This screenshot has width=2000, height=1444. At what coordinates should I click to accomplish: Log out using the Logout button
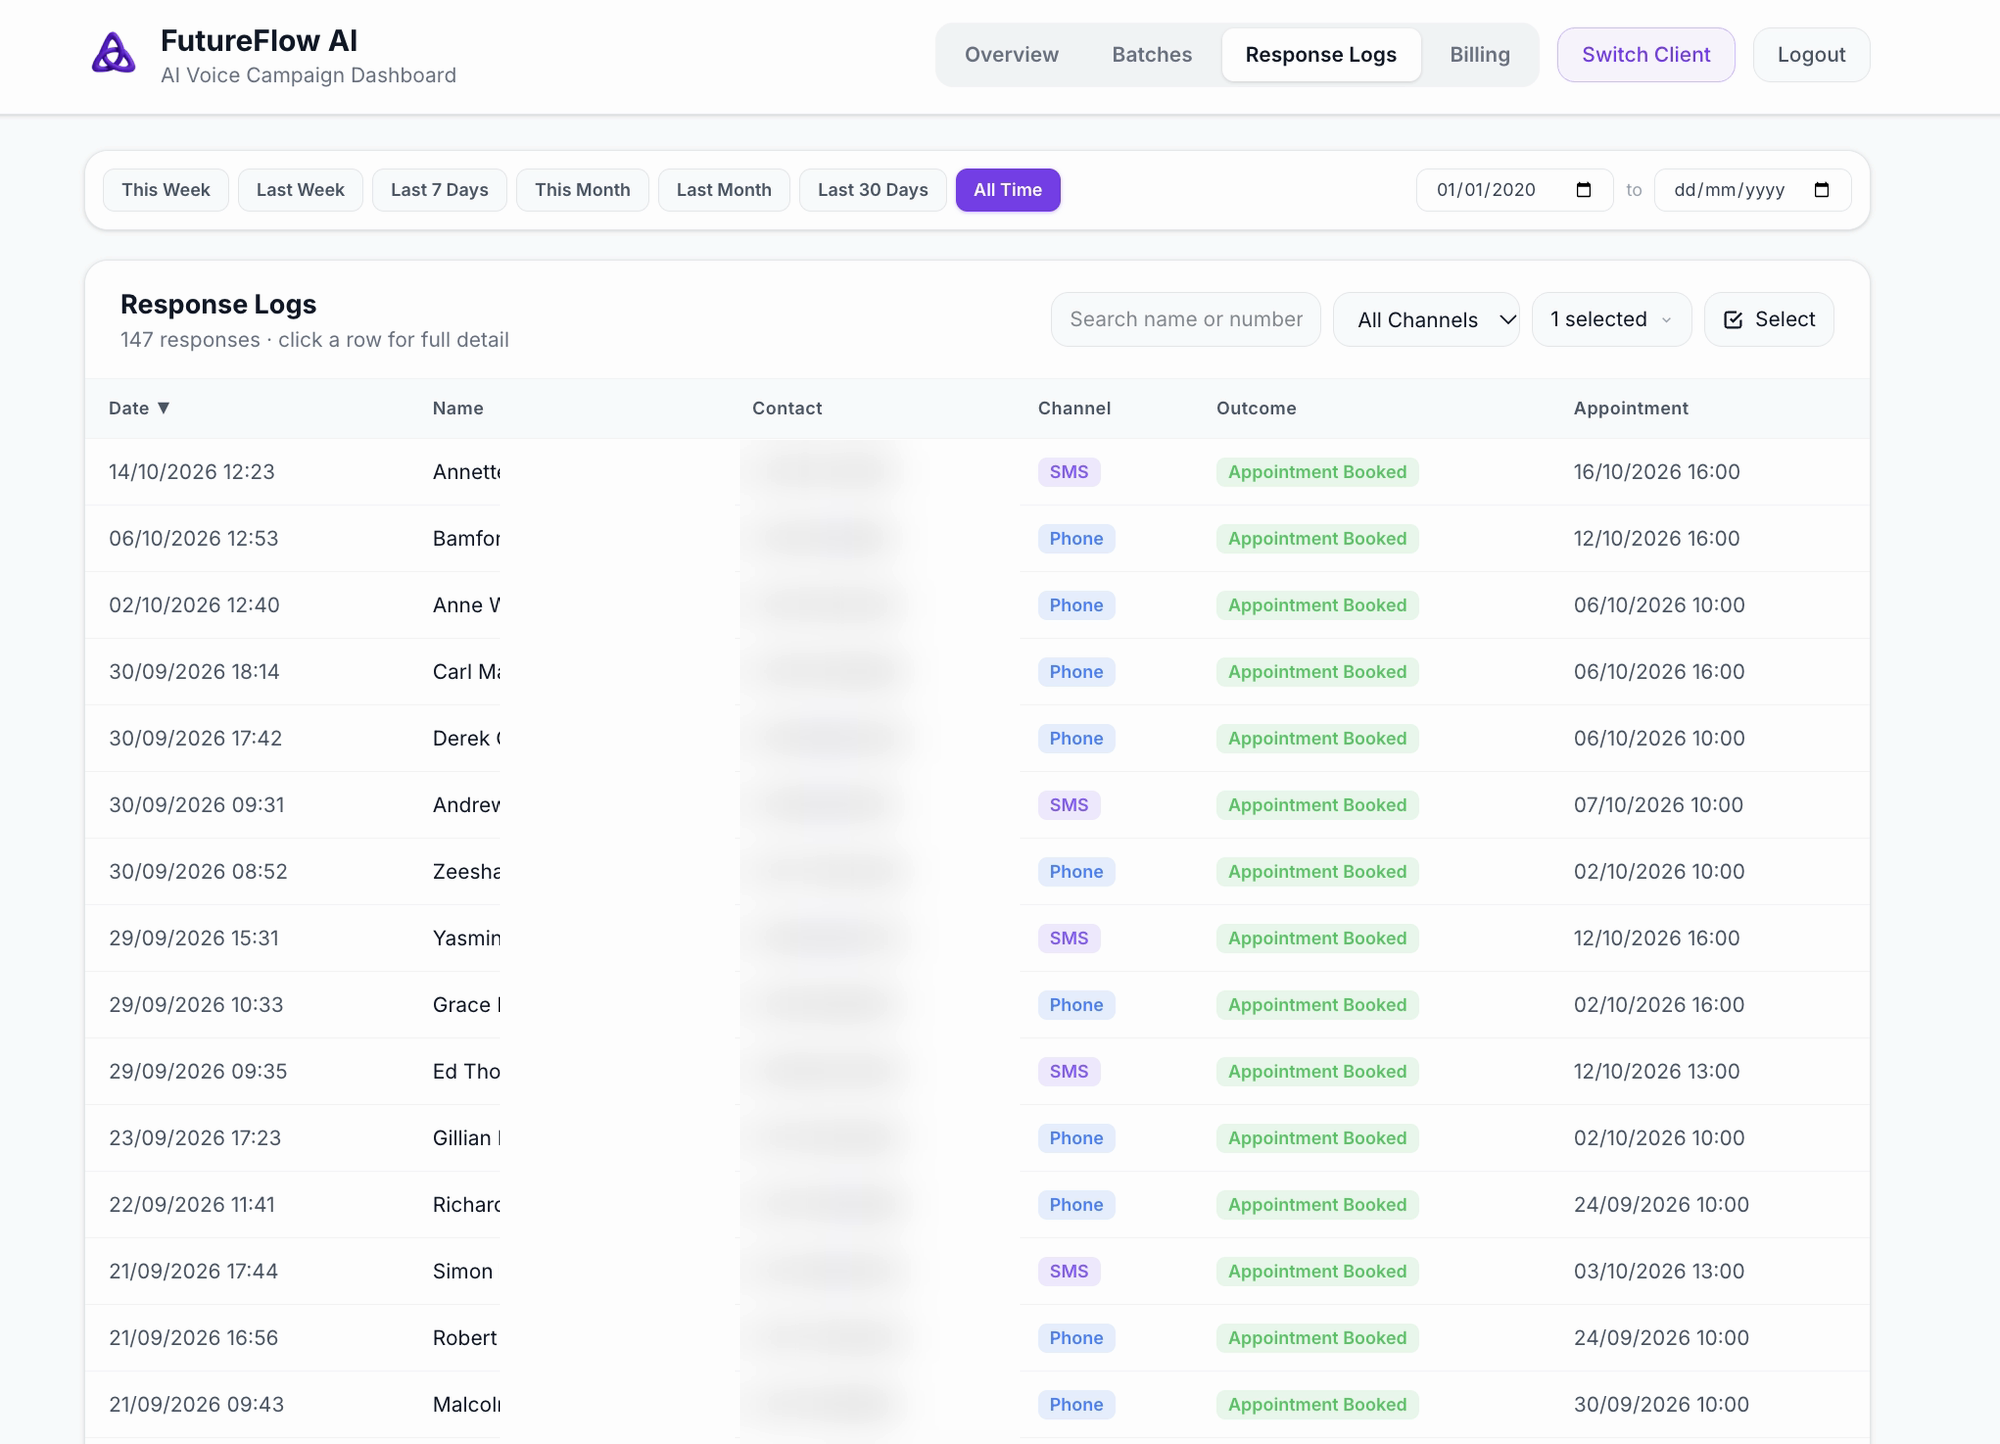[x=1811, y=55]
